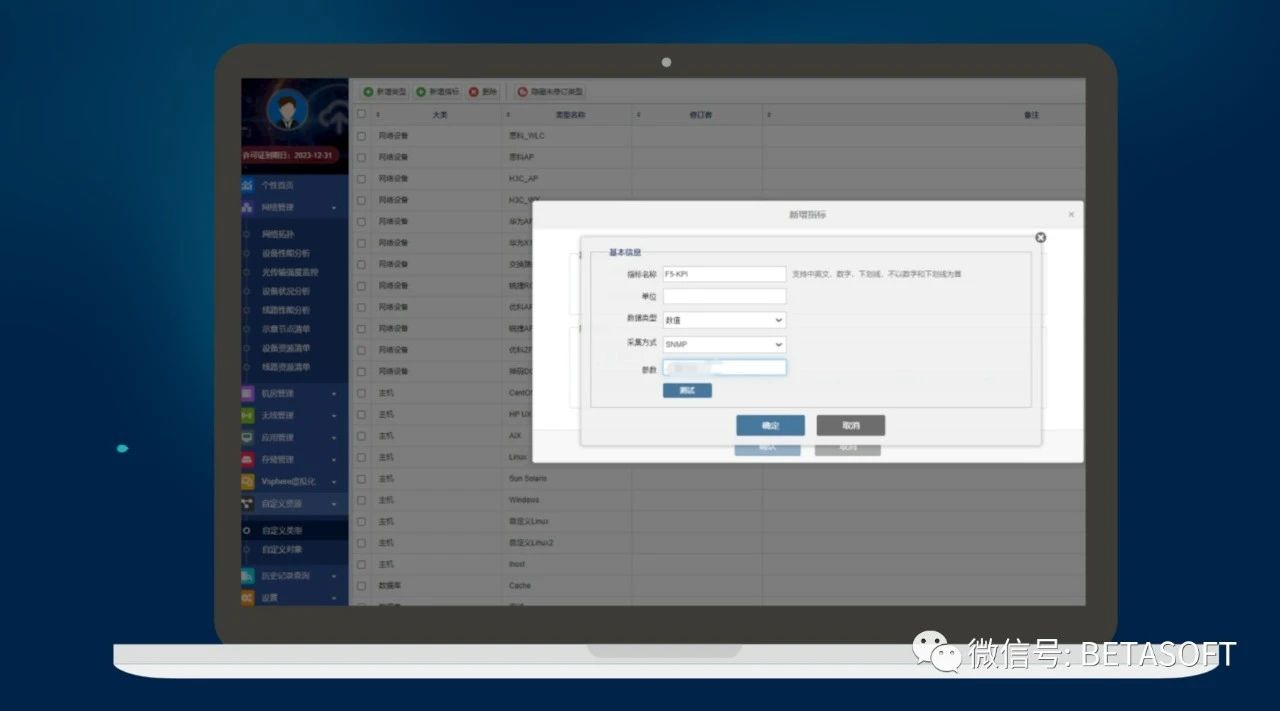
Task: Click the green 新增指标 plus icon
Action: 421,92
